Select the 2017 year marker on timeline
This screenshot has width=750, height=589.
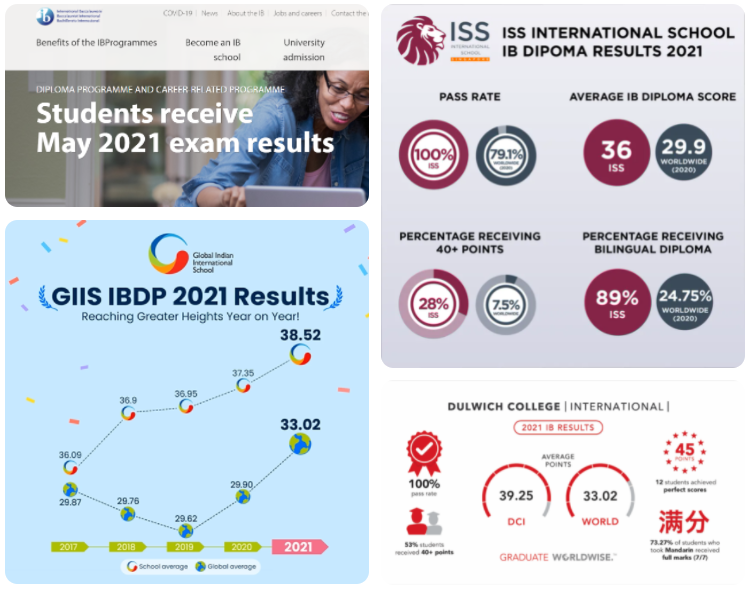pos(70,546)
